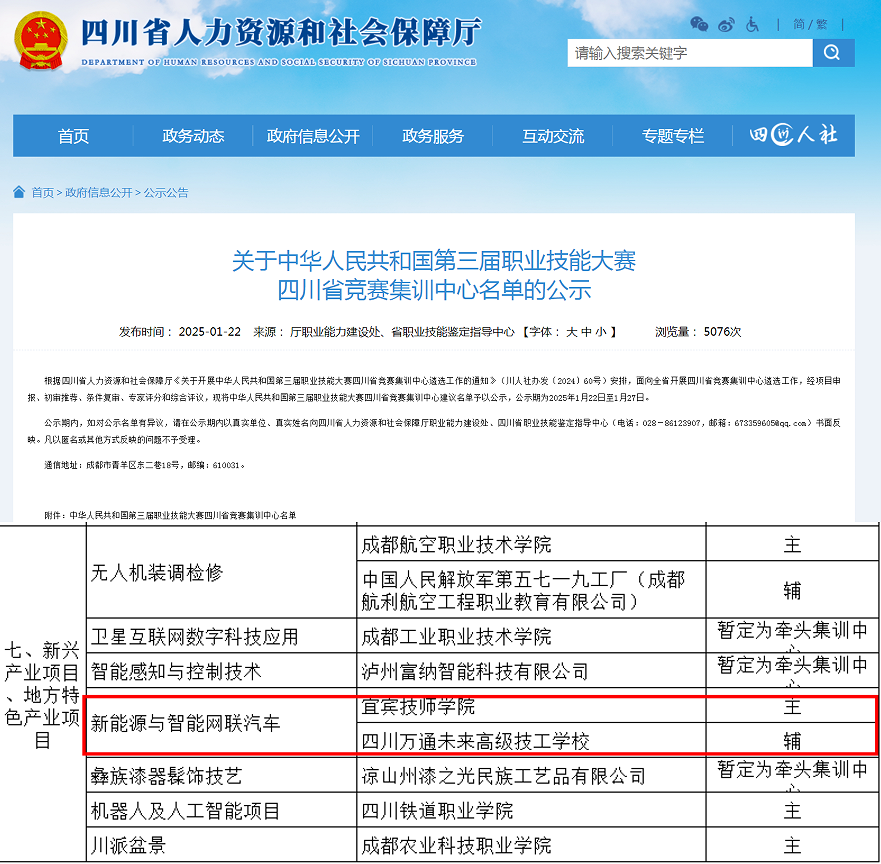Set font size to medium (中)
The height and width of the screenshot is (864, 881).
(586, 332)
